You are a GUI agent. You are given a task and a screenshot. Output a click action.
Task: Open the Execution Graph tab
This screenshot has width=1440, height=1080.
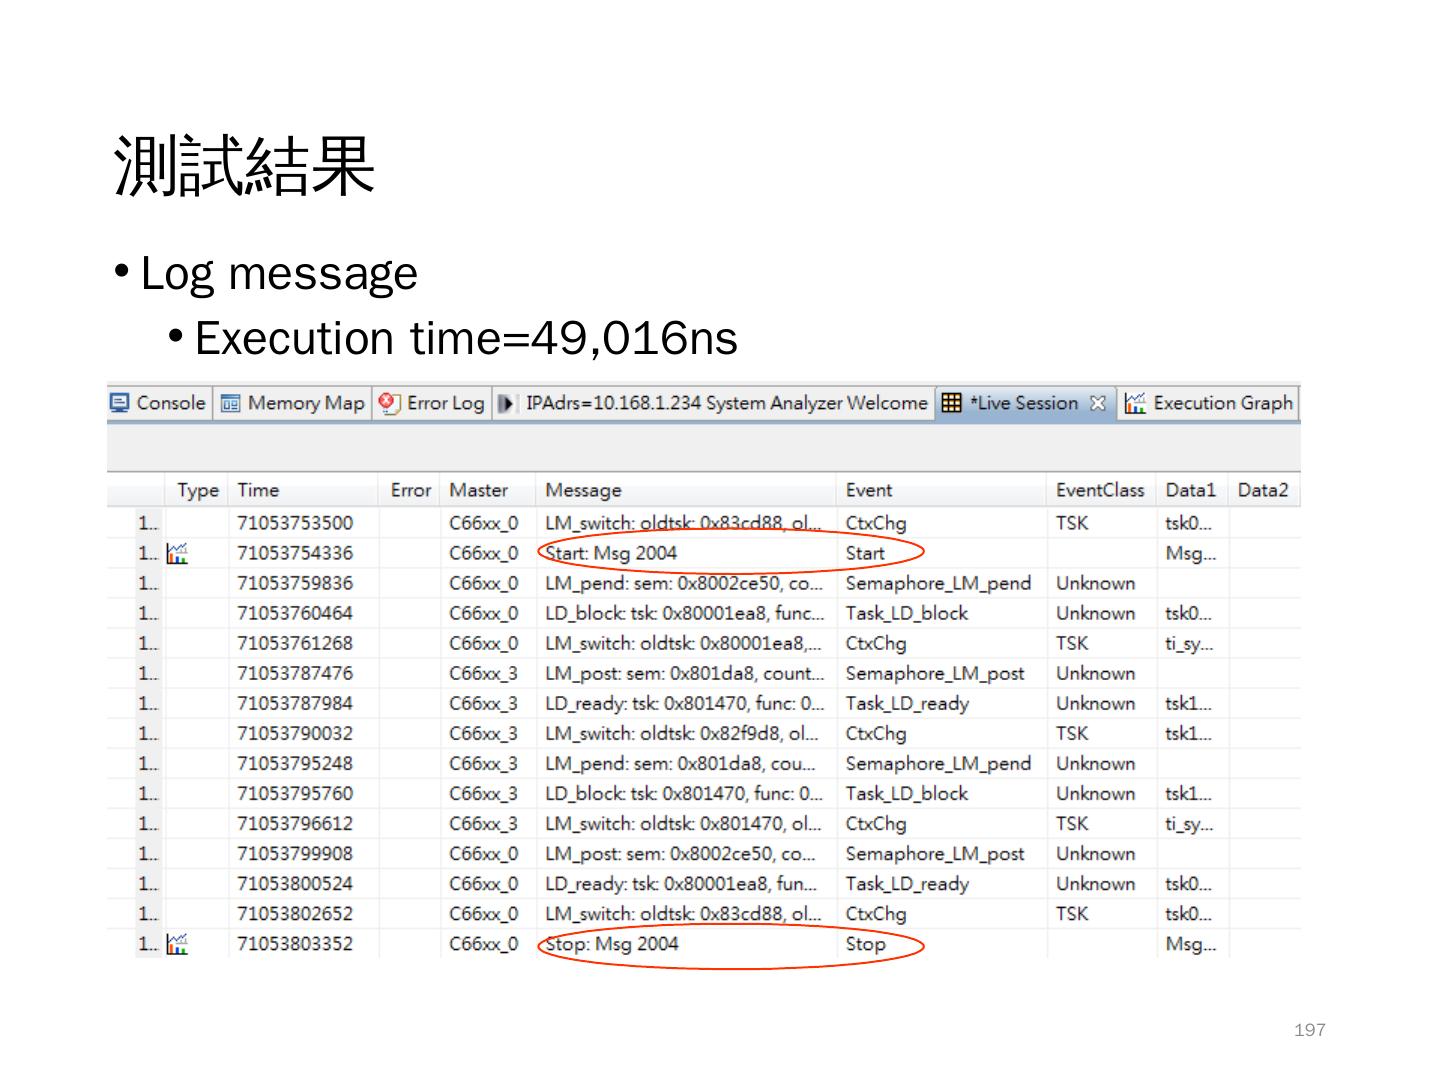pos(1209,403)
